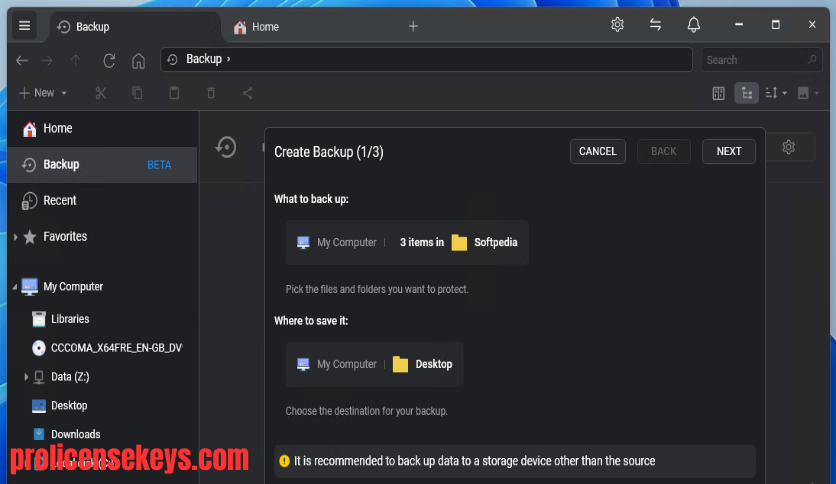
Task: Select Home in sidebar
Action: coord(102,128)
